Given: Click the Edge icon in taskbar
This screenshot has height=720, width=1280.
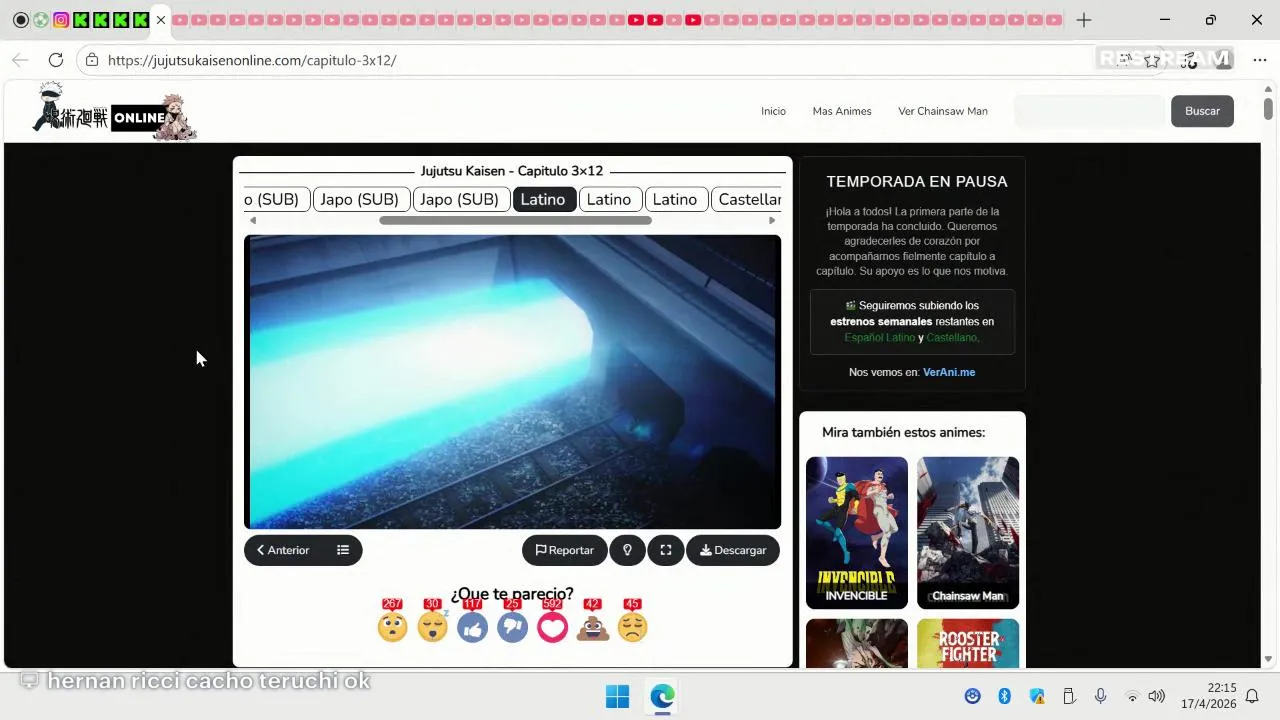Looking at the screenshot, I should tap(662, 696).
